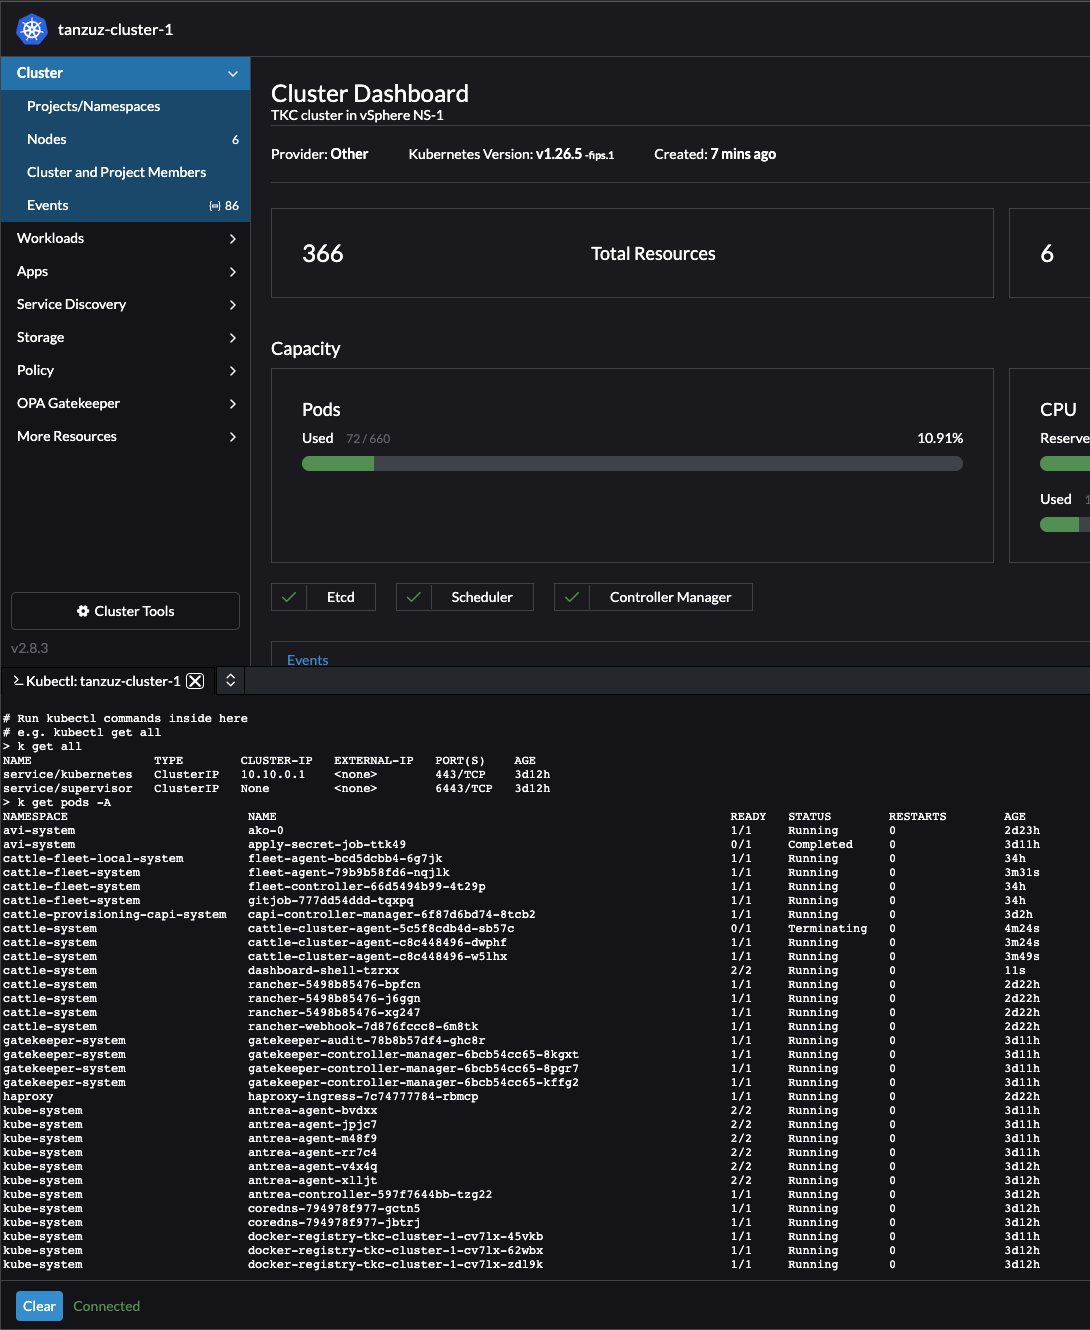Click 'docker-registry-tkc-cluster-1-cv7lx-45vkb' pod name

click(396, 1237)
